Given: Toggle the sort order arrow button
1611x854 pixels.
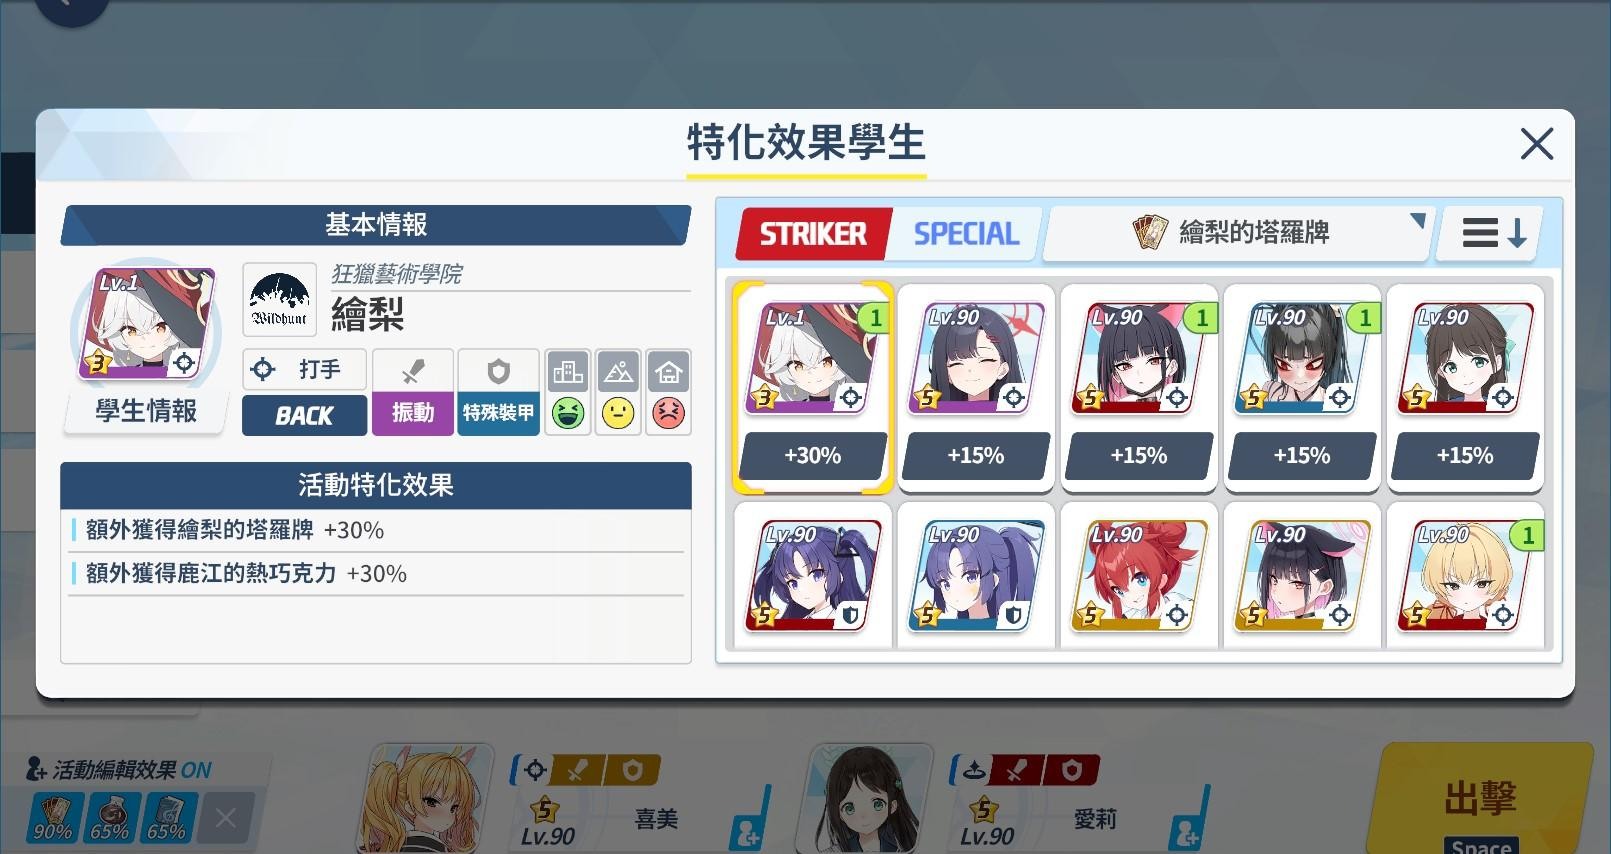Looking at the screenshot, I should [1493, 233].
